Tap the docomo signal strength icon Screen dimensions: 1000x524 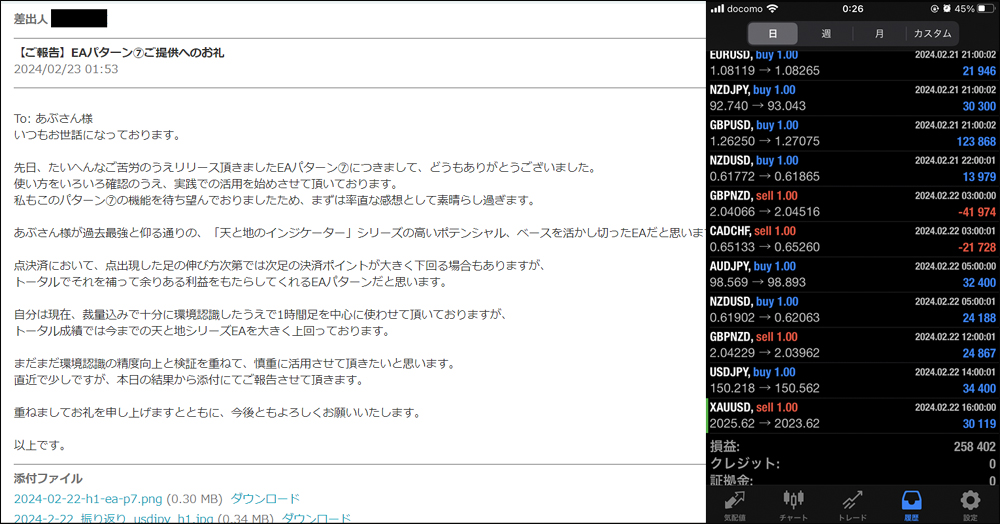[x=717, y=8]
